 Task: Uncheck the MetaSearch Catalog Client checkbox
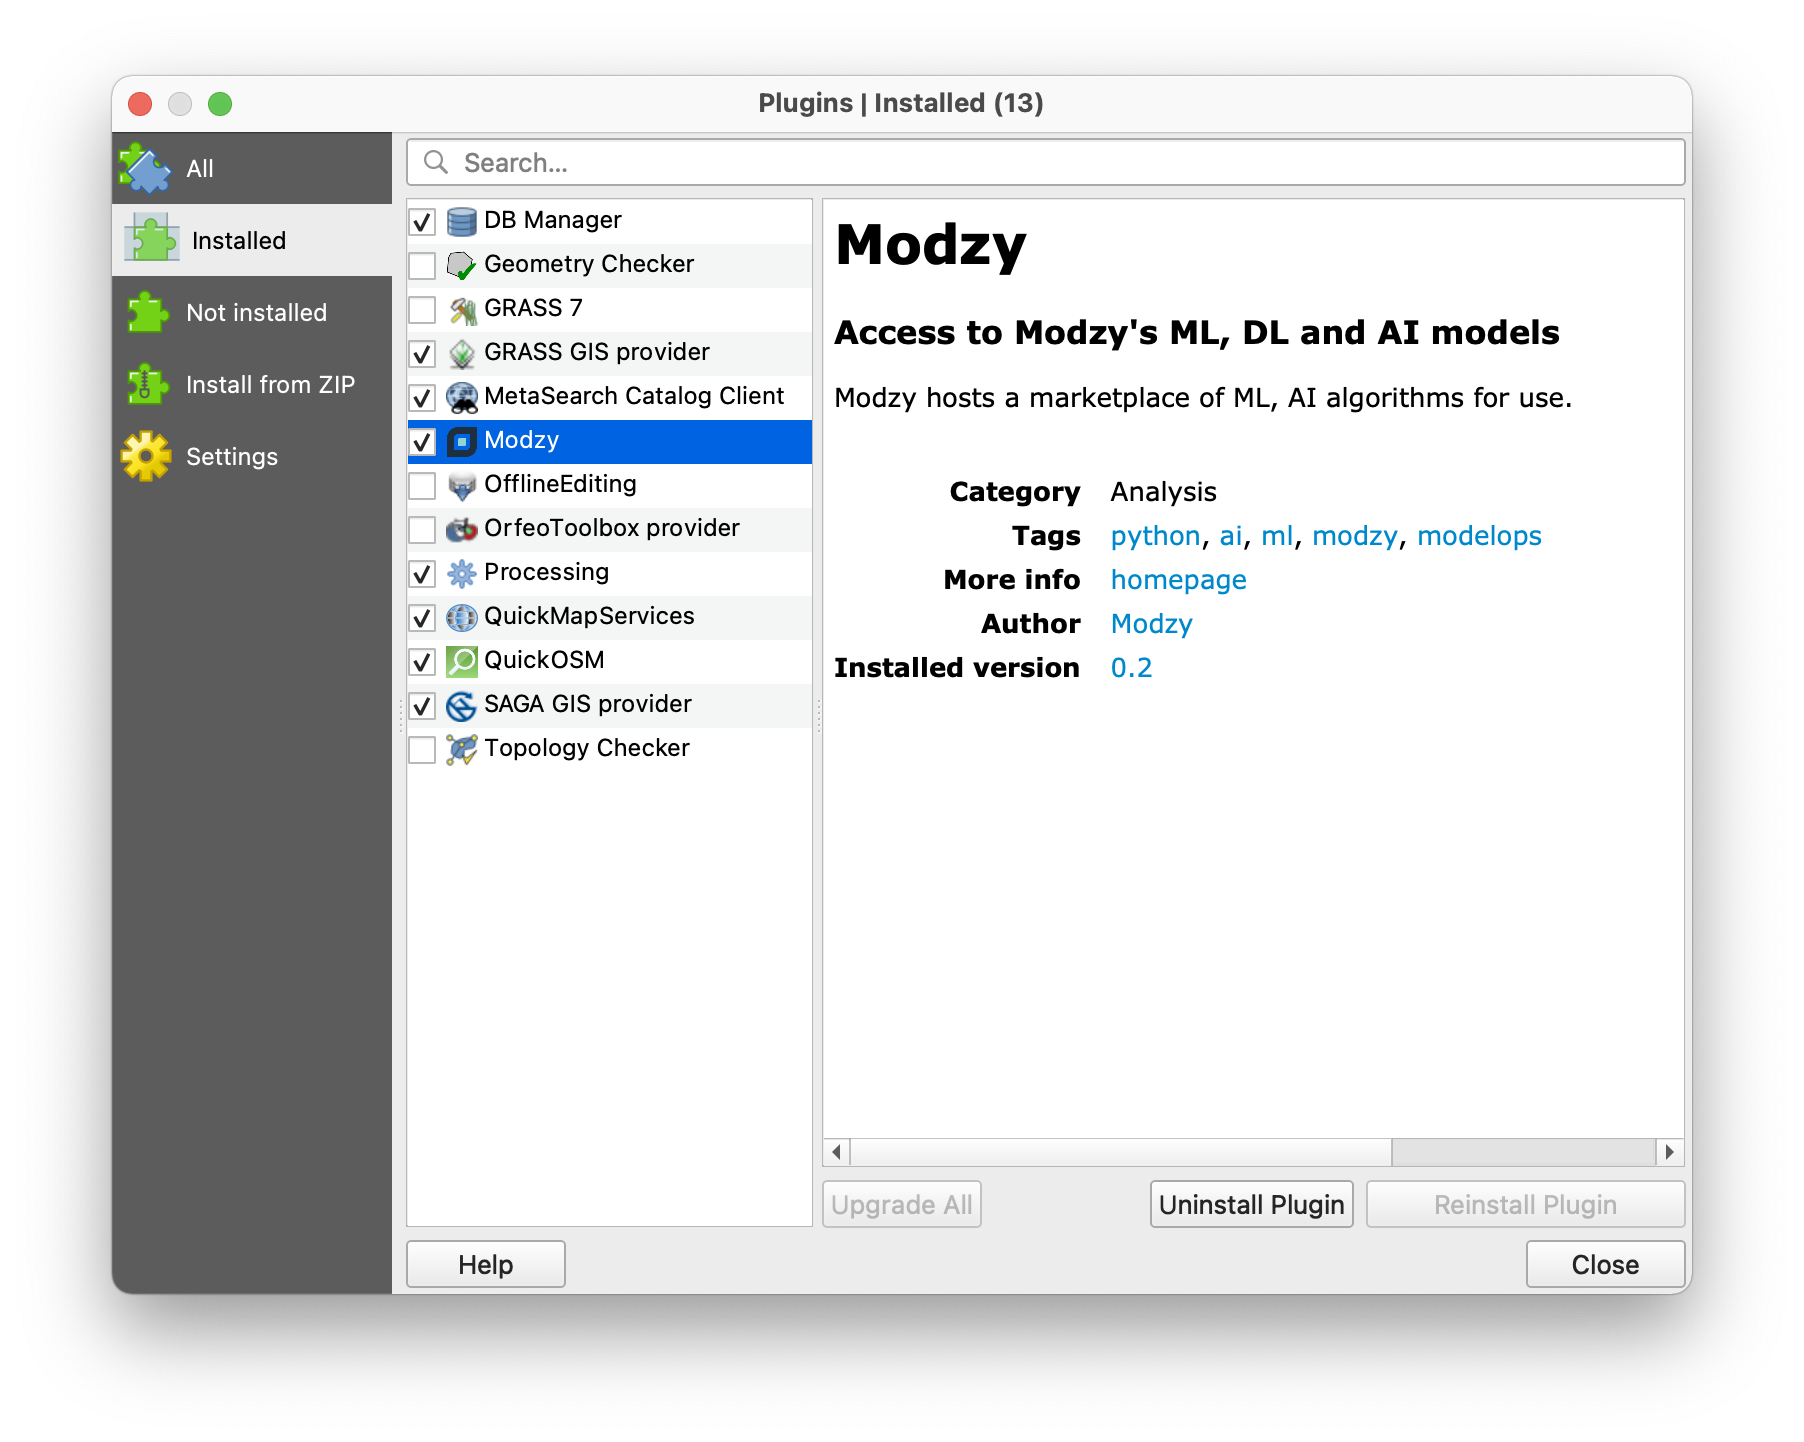423,397
